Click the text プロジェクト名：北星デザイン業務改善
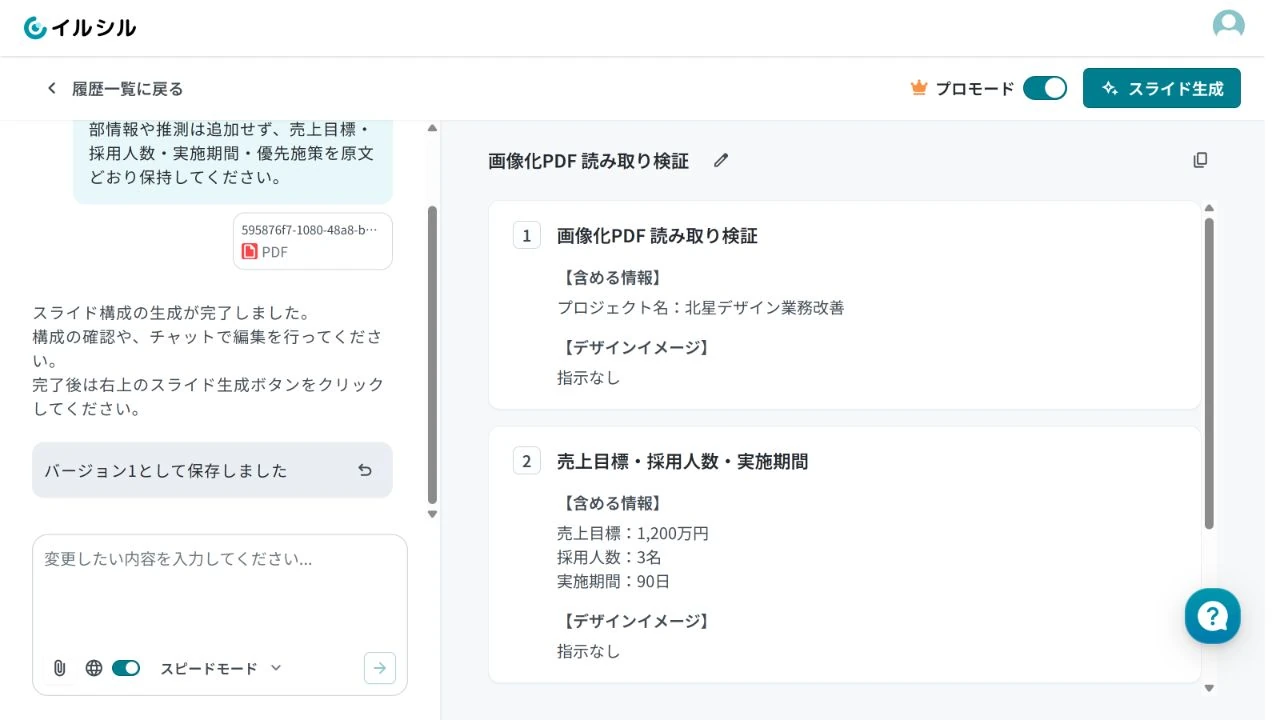Image resolution: width=1280 pixels, height=720 pixels. pyautogui.click(x=701, y=308)
